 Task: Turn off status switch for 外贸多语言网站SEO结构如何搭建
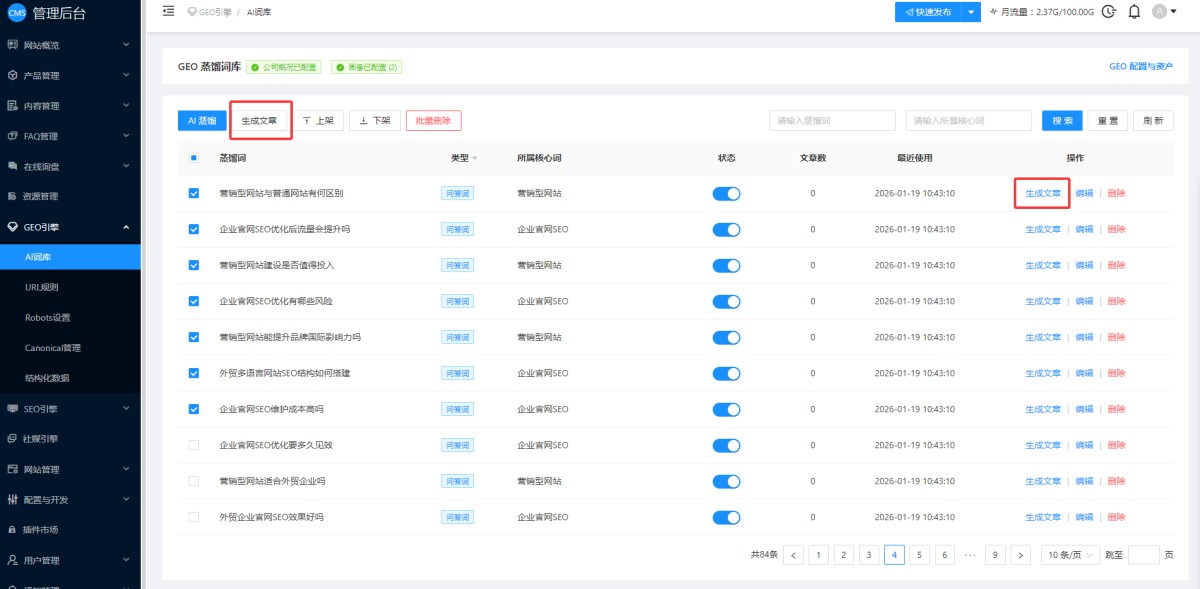pos(726,373)
